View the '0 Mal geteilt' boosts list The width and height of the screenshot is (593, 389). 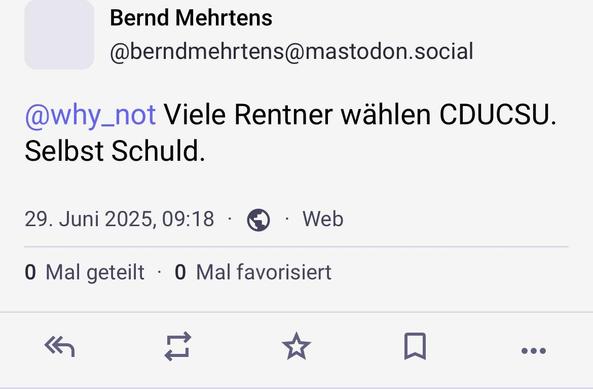84,273
